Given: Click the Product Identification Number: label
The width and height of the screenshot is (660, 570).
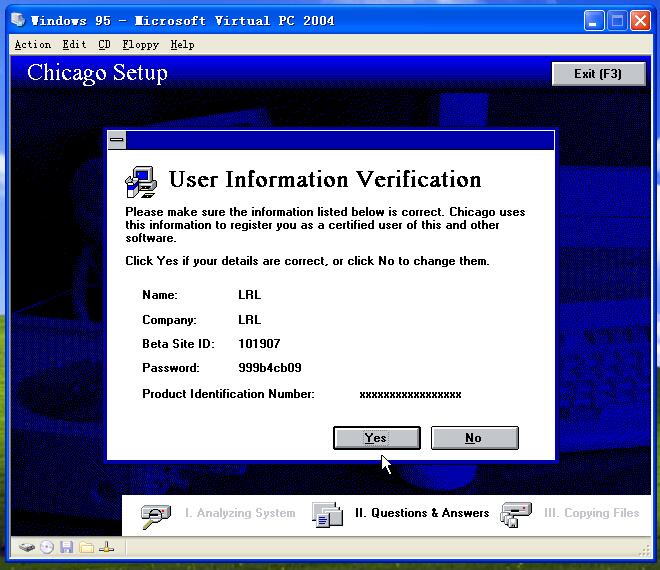Looking at the screenshot, I should tap(229, 394).
